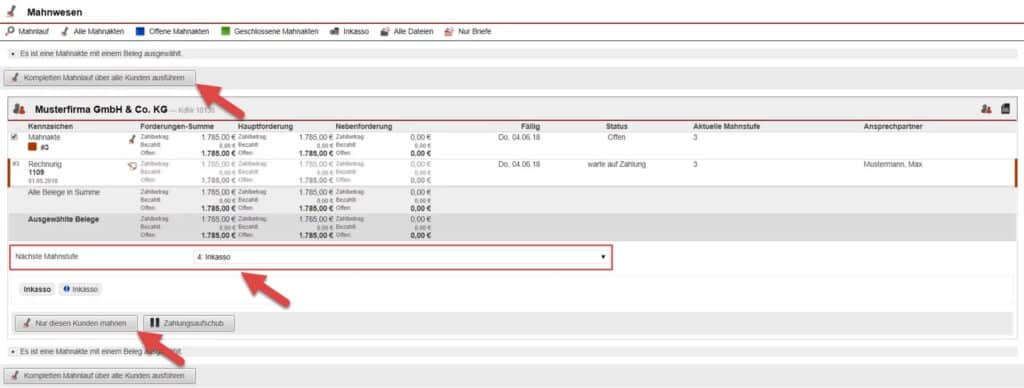
Task: Click the icon in Rechnung 1109 row
Action: click(x=132, y=166)
